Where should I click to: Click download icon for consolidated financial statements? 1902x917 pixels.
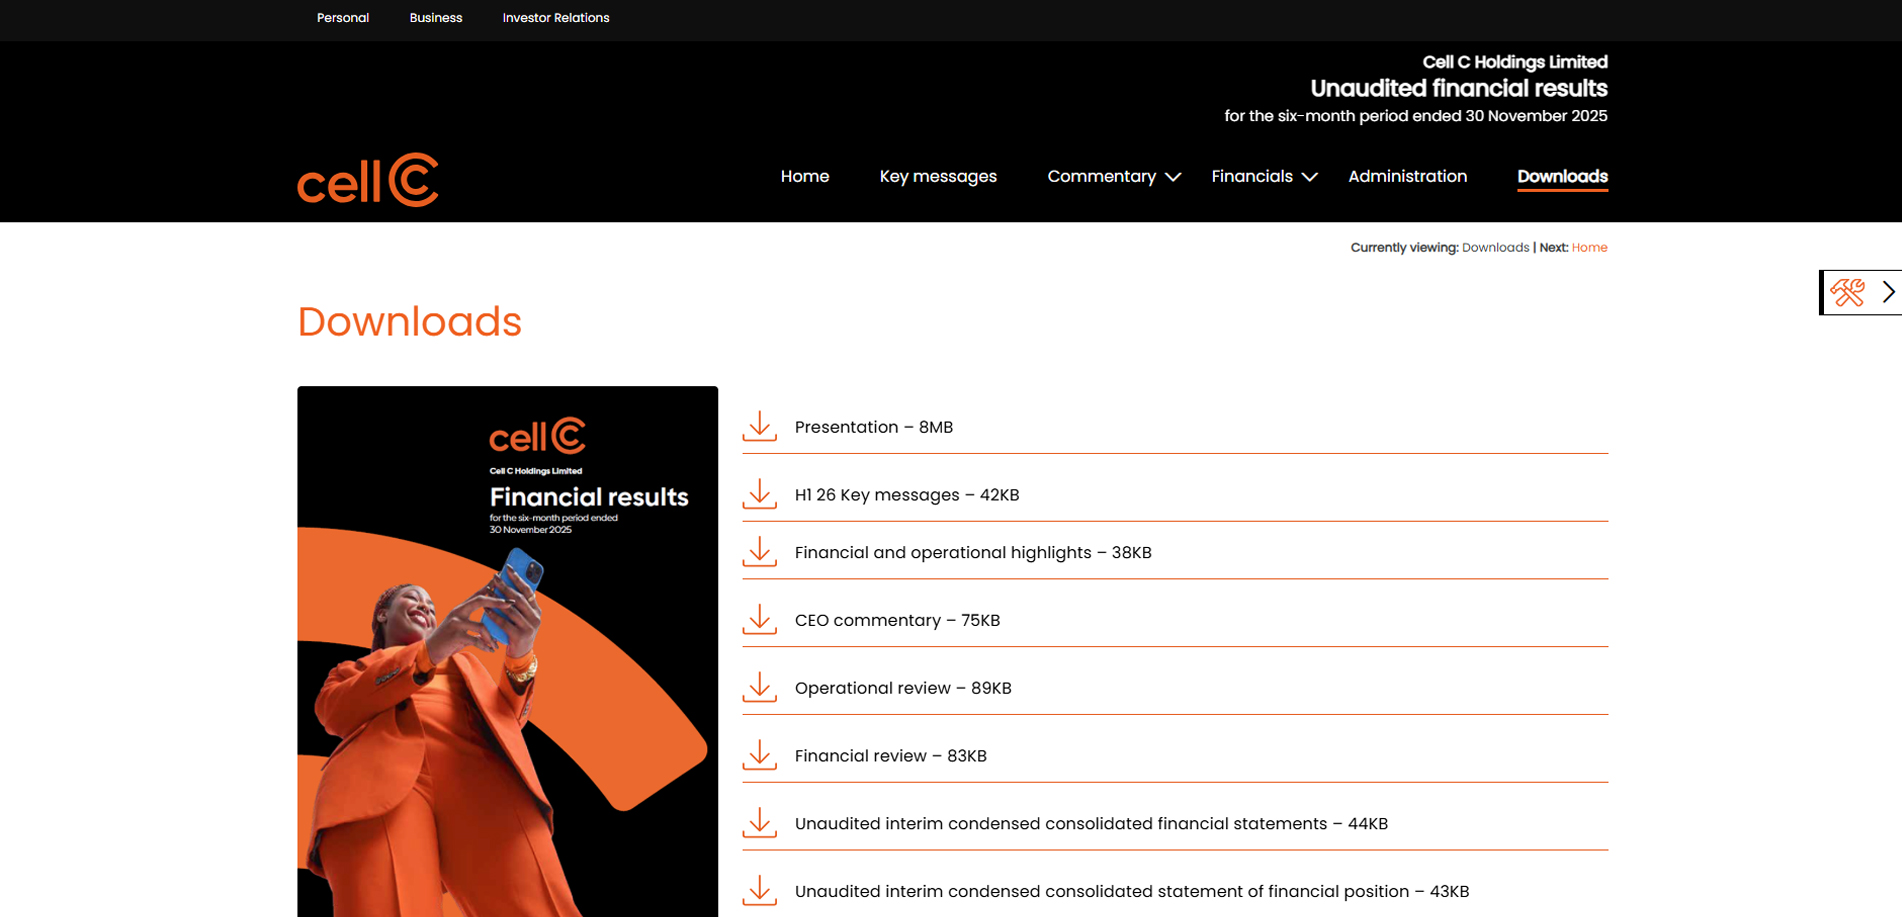tap(760, 822)
